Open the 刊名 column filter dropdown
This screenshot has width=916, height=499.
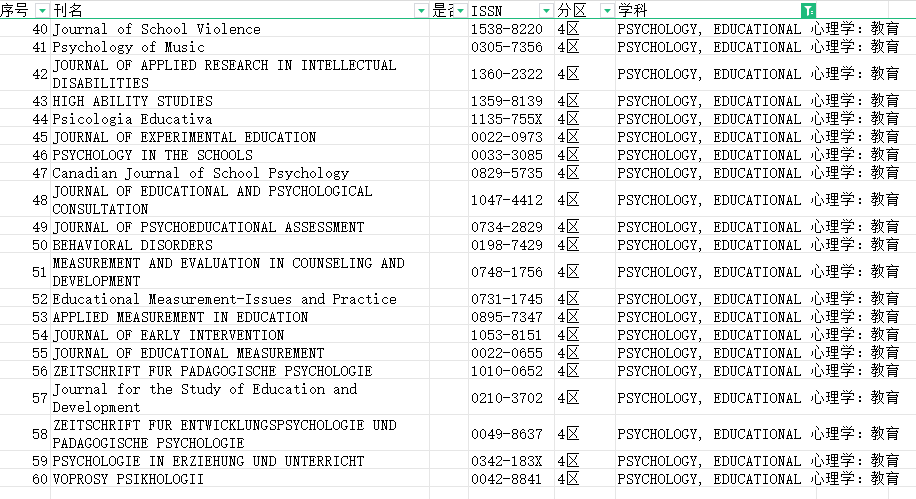click(421, 11)
